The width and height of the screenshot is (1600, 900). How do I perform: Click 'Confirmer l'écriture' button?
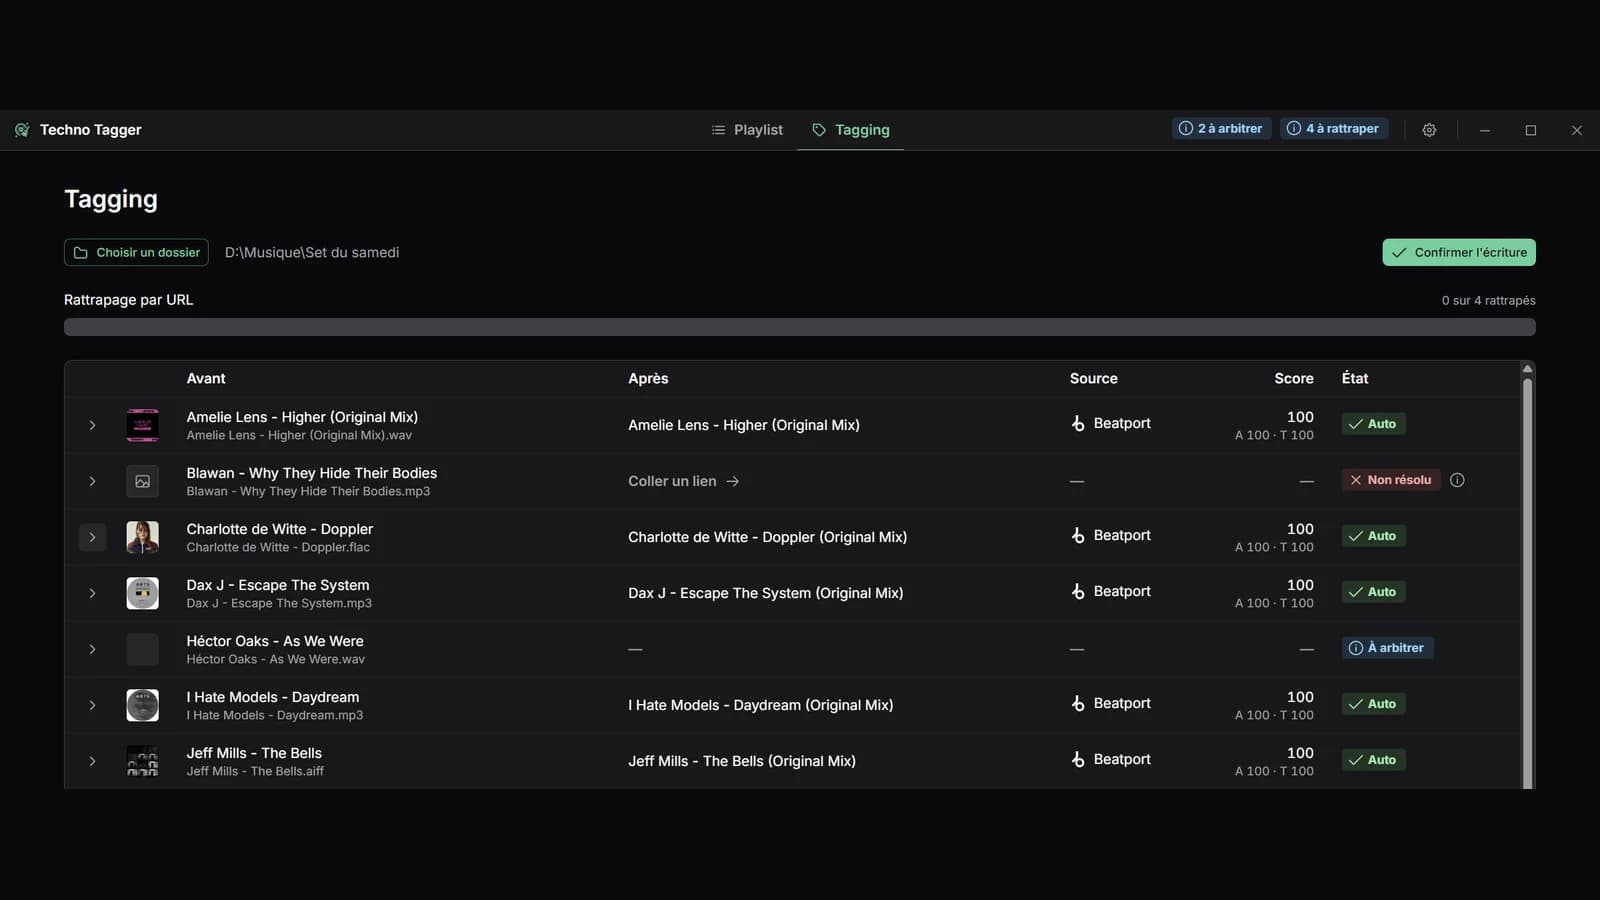1459,252
